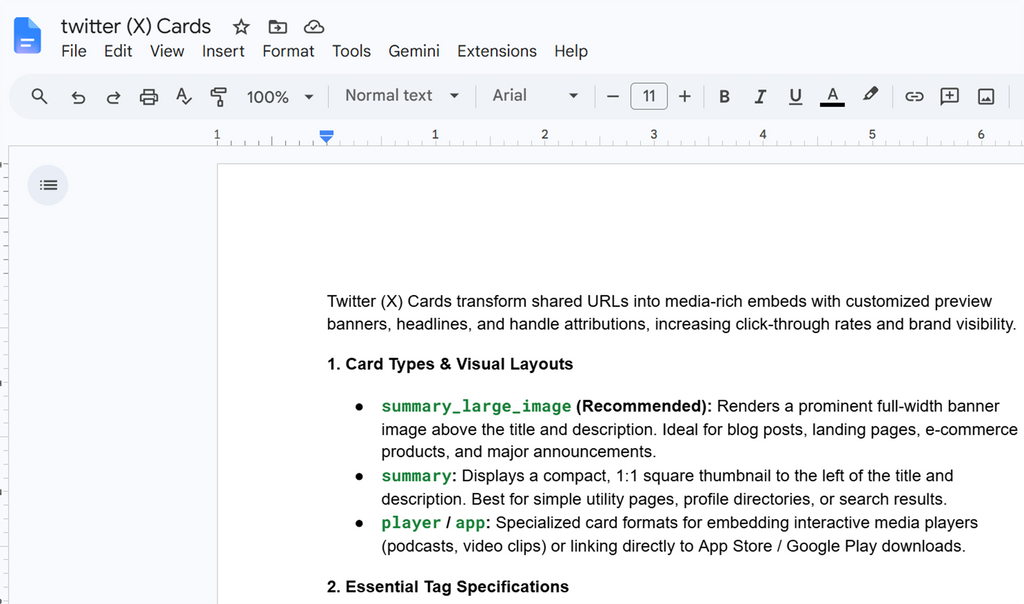Click the green 'summary' code text in second bullet
This screenshot has width=1024, height=604.
(416, 476)
